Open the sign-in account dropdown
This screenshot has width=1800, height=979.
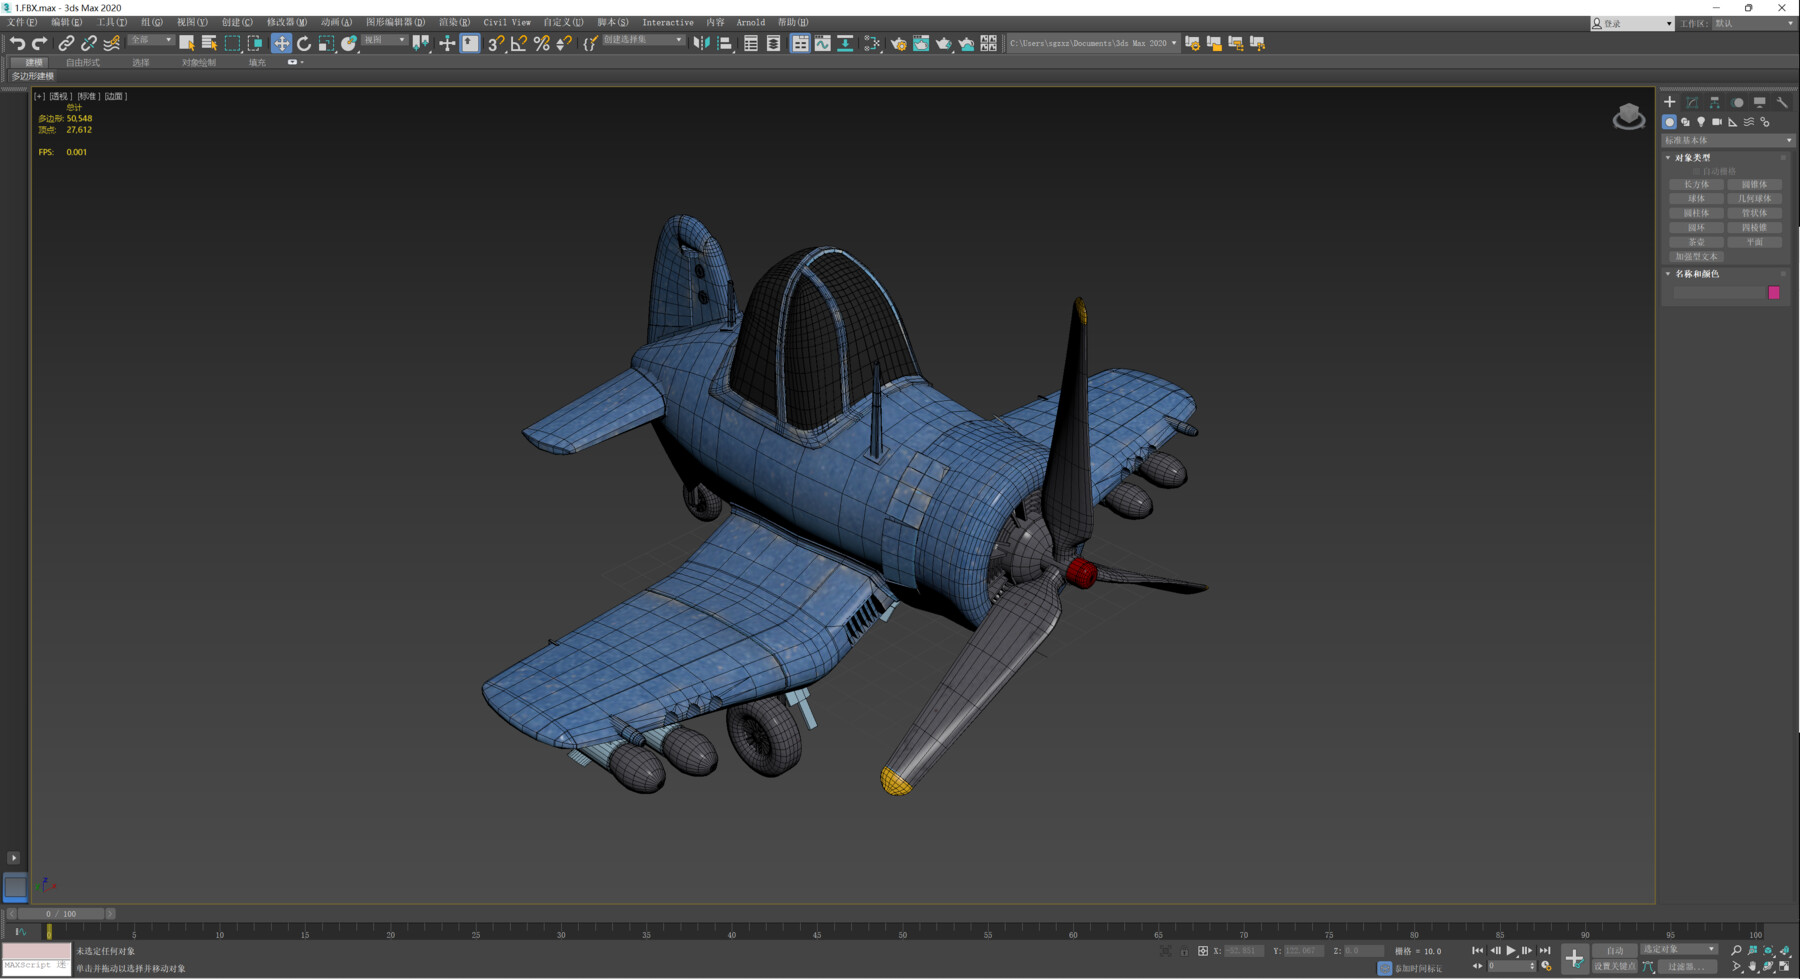pyautogui.click(x=1632, y=23)
